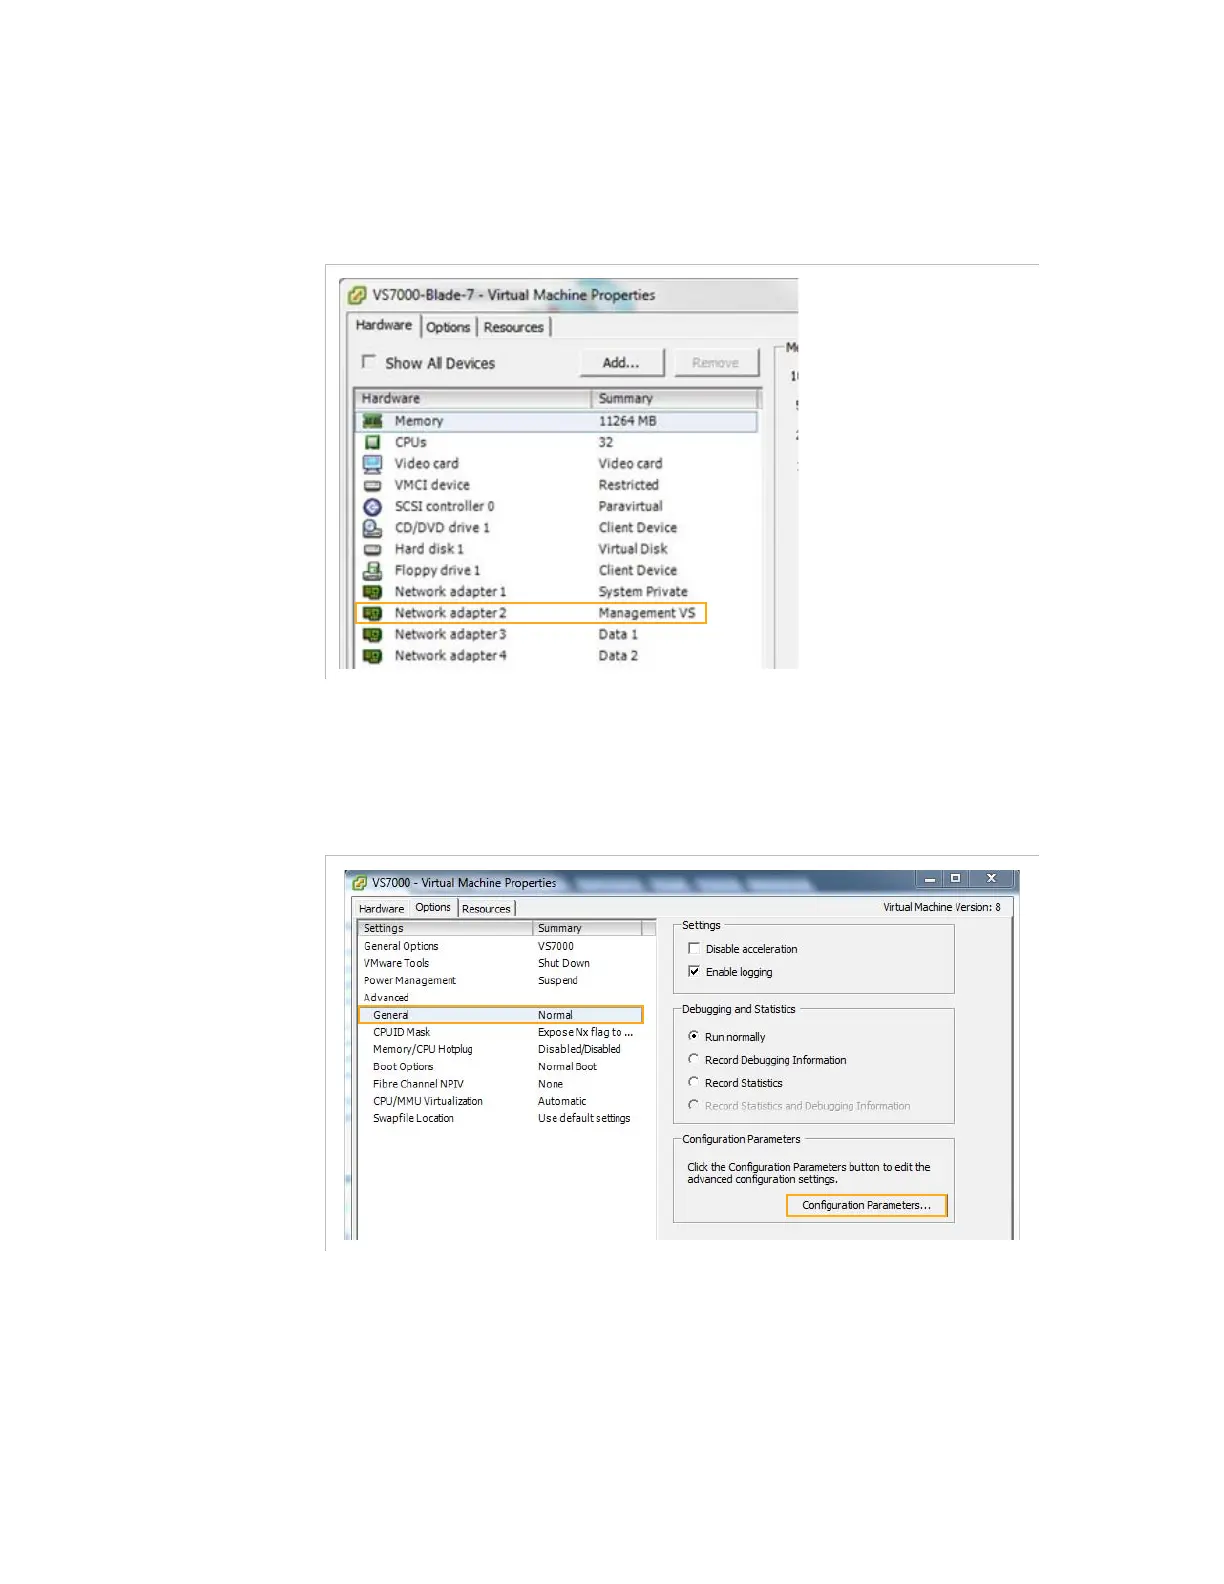
Task: Select the Memory row
Action: click(556, 421)
